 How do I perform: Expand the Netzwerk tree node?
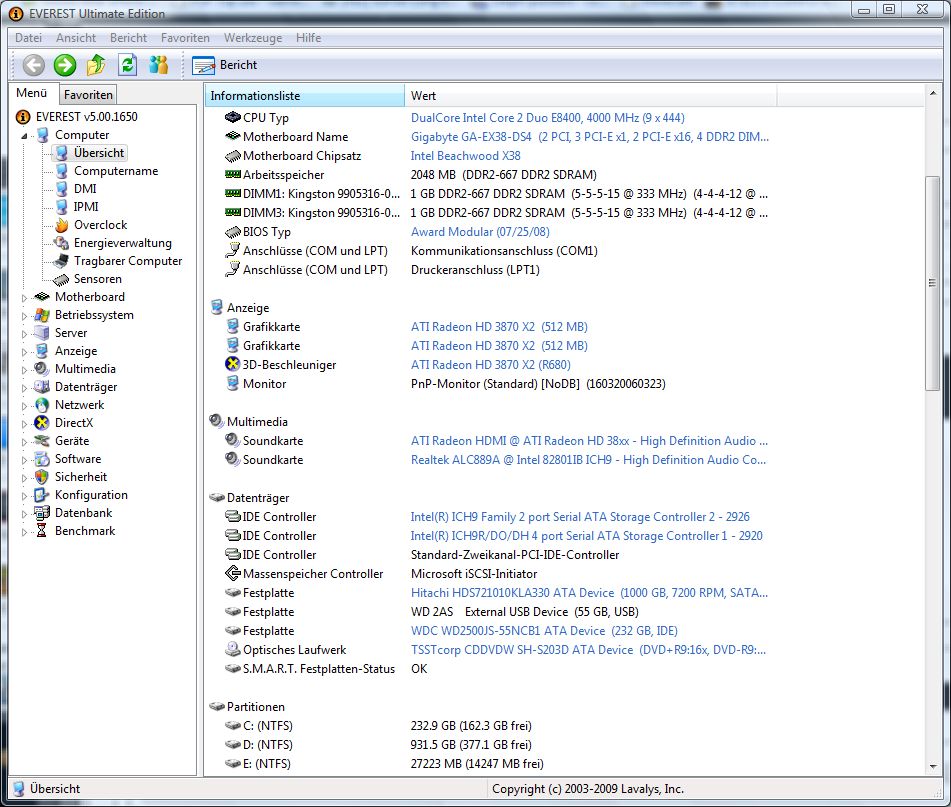pos(25,405)
